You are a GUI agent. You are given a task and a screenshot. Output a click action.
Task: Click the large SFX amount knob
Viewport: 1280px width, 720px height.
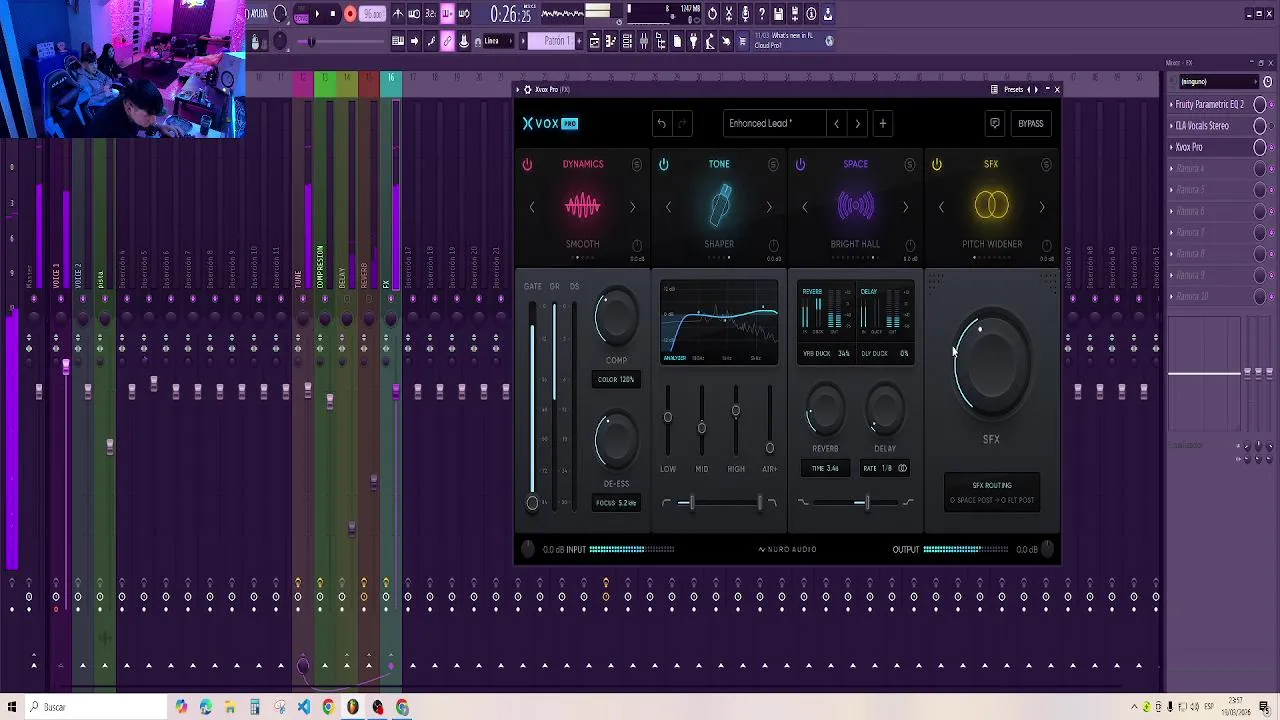991,364
